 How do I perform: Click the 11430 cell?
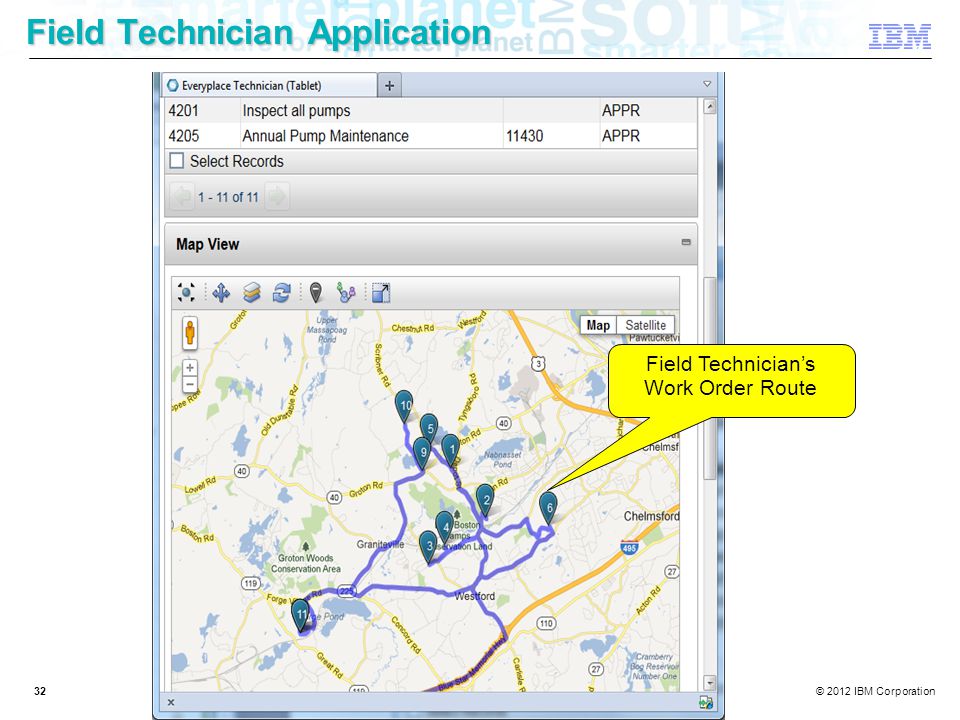tap(524, 135)
